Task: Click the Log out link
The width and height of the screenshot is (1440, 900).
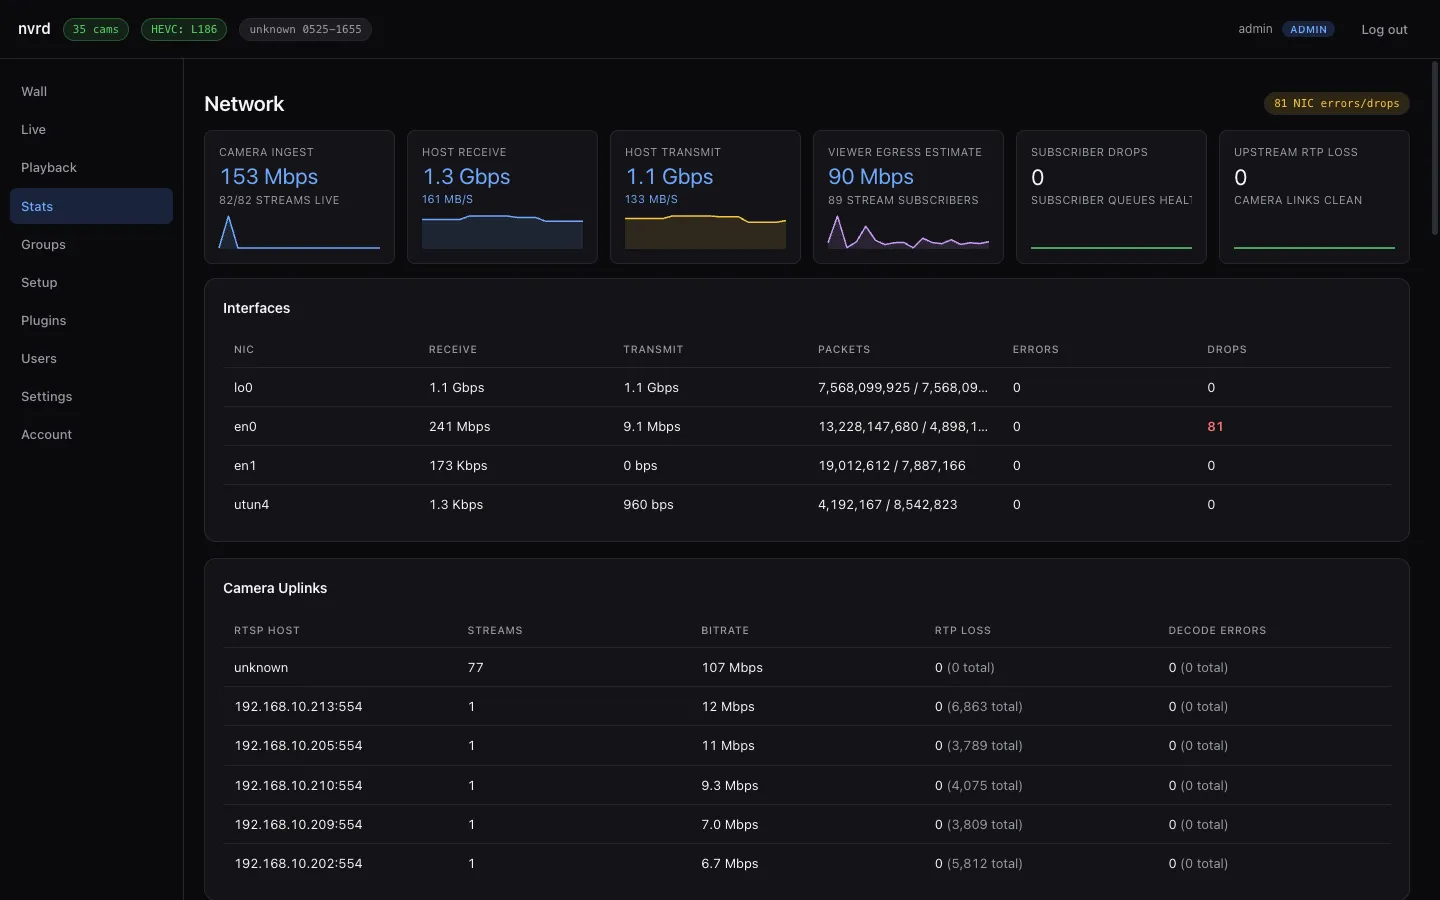Action: click(1384, 29)
